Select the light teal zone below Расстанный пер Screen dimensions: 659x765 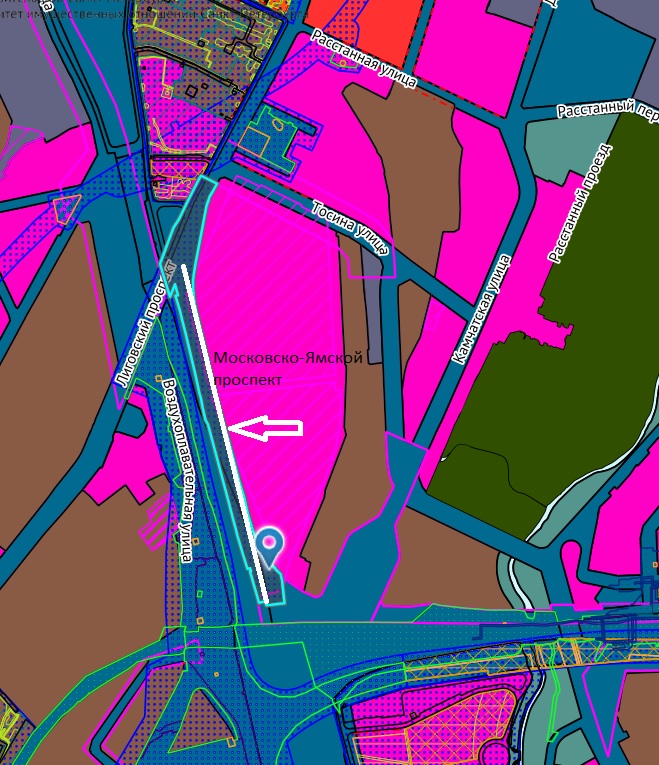tap(560, 150)
